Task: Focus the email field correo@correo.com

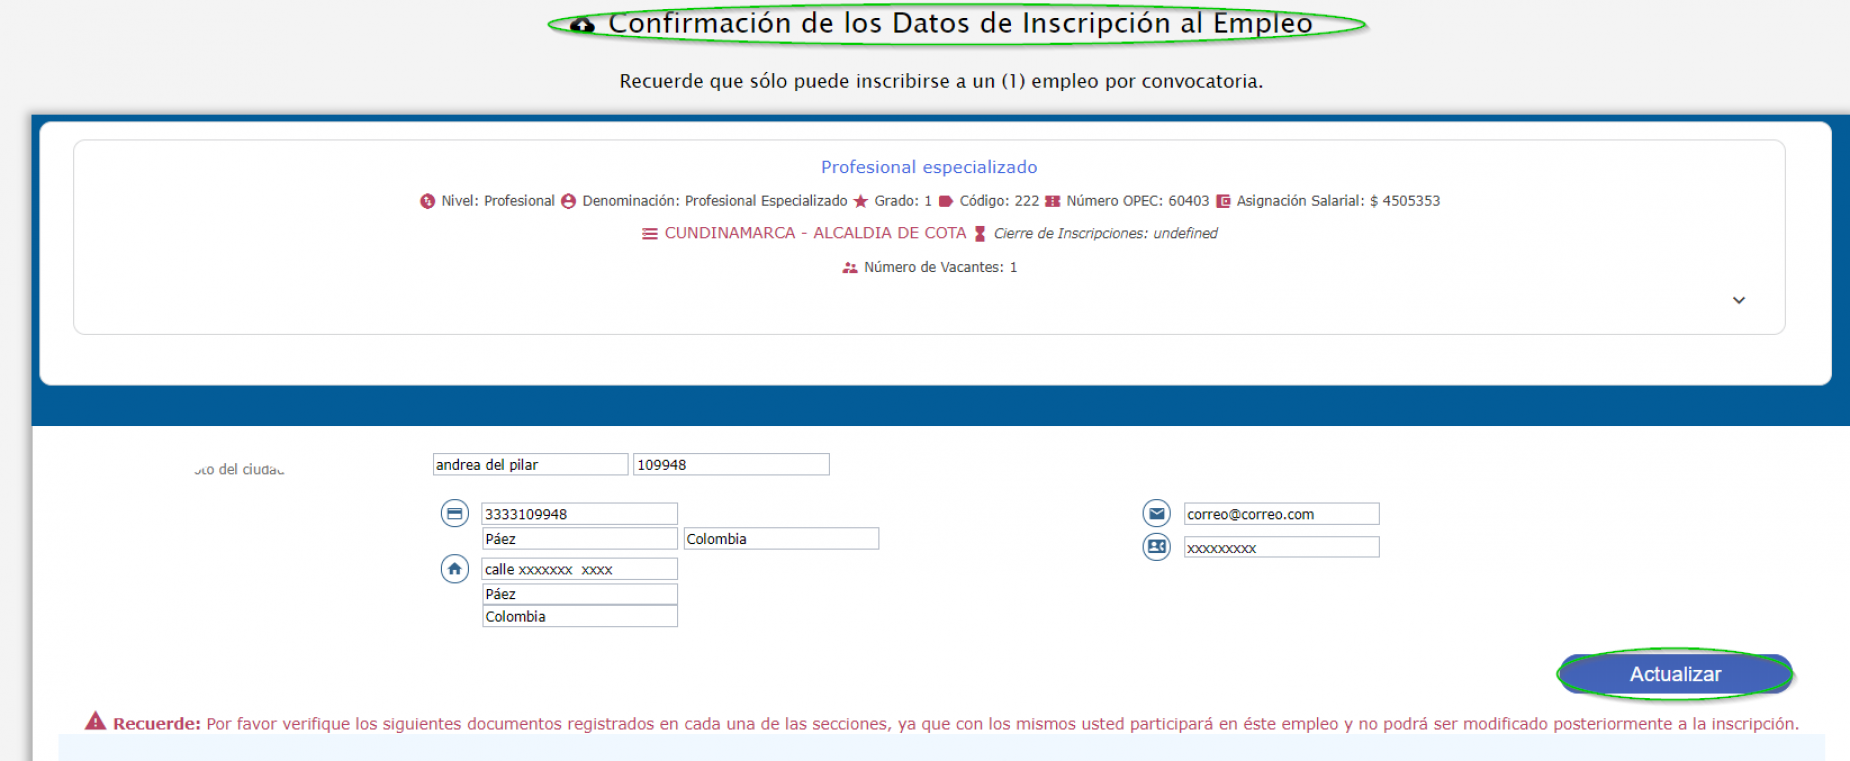Action: coord(1281,514)
